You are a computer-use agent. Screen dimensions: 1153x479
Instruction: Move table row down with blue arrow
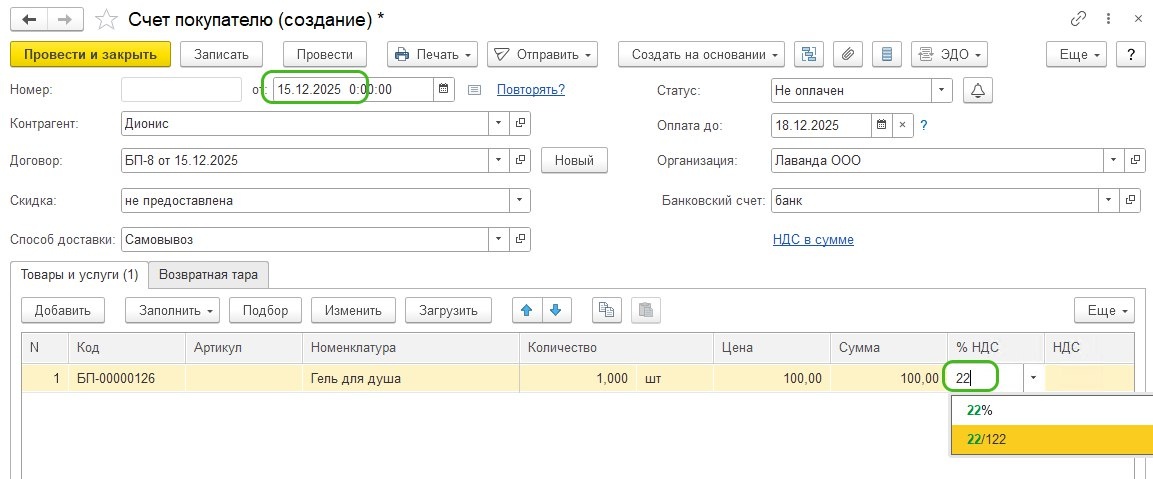(556, 311)
